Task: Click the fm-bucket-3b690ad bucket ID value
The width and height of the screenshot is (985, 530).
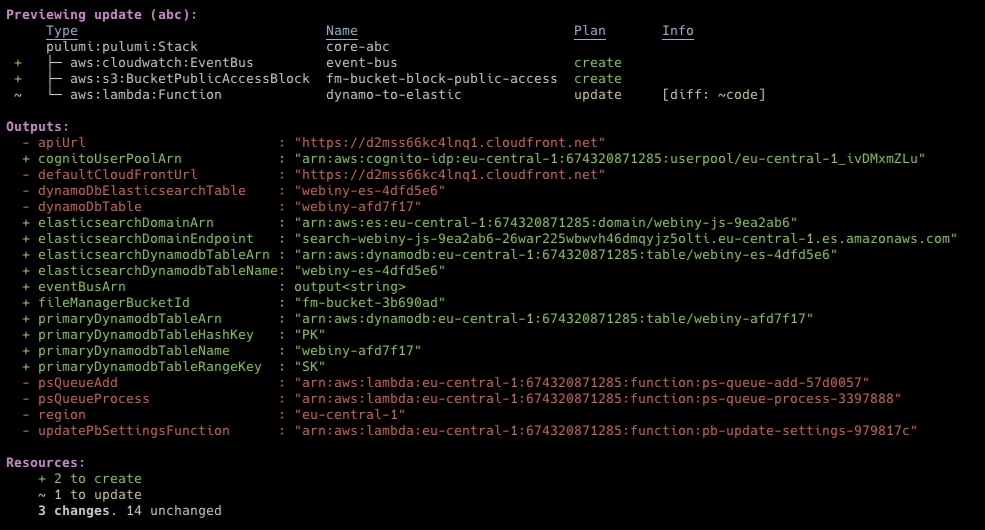Action: tap(369, 303)
